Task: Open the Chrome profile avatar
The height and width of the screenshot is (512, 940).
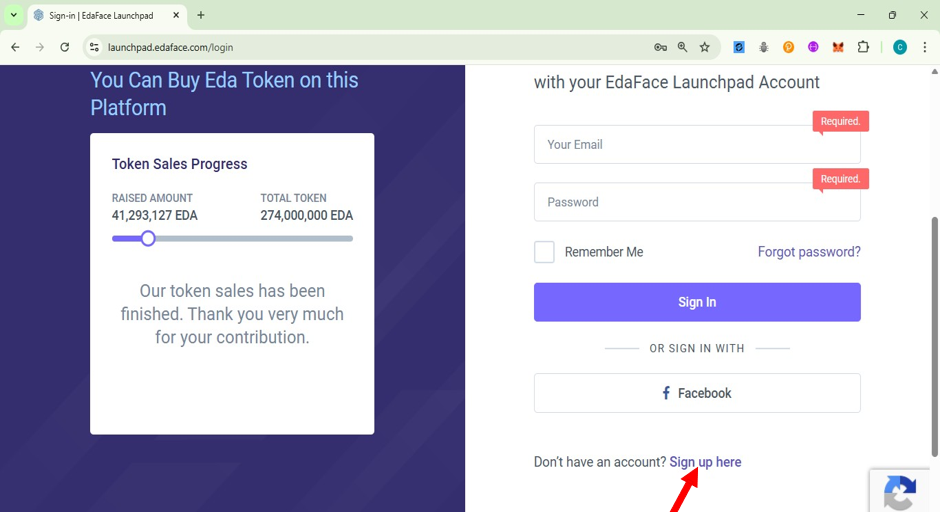Action: click(x=900, y=47)
